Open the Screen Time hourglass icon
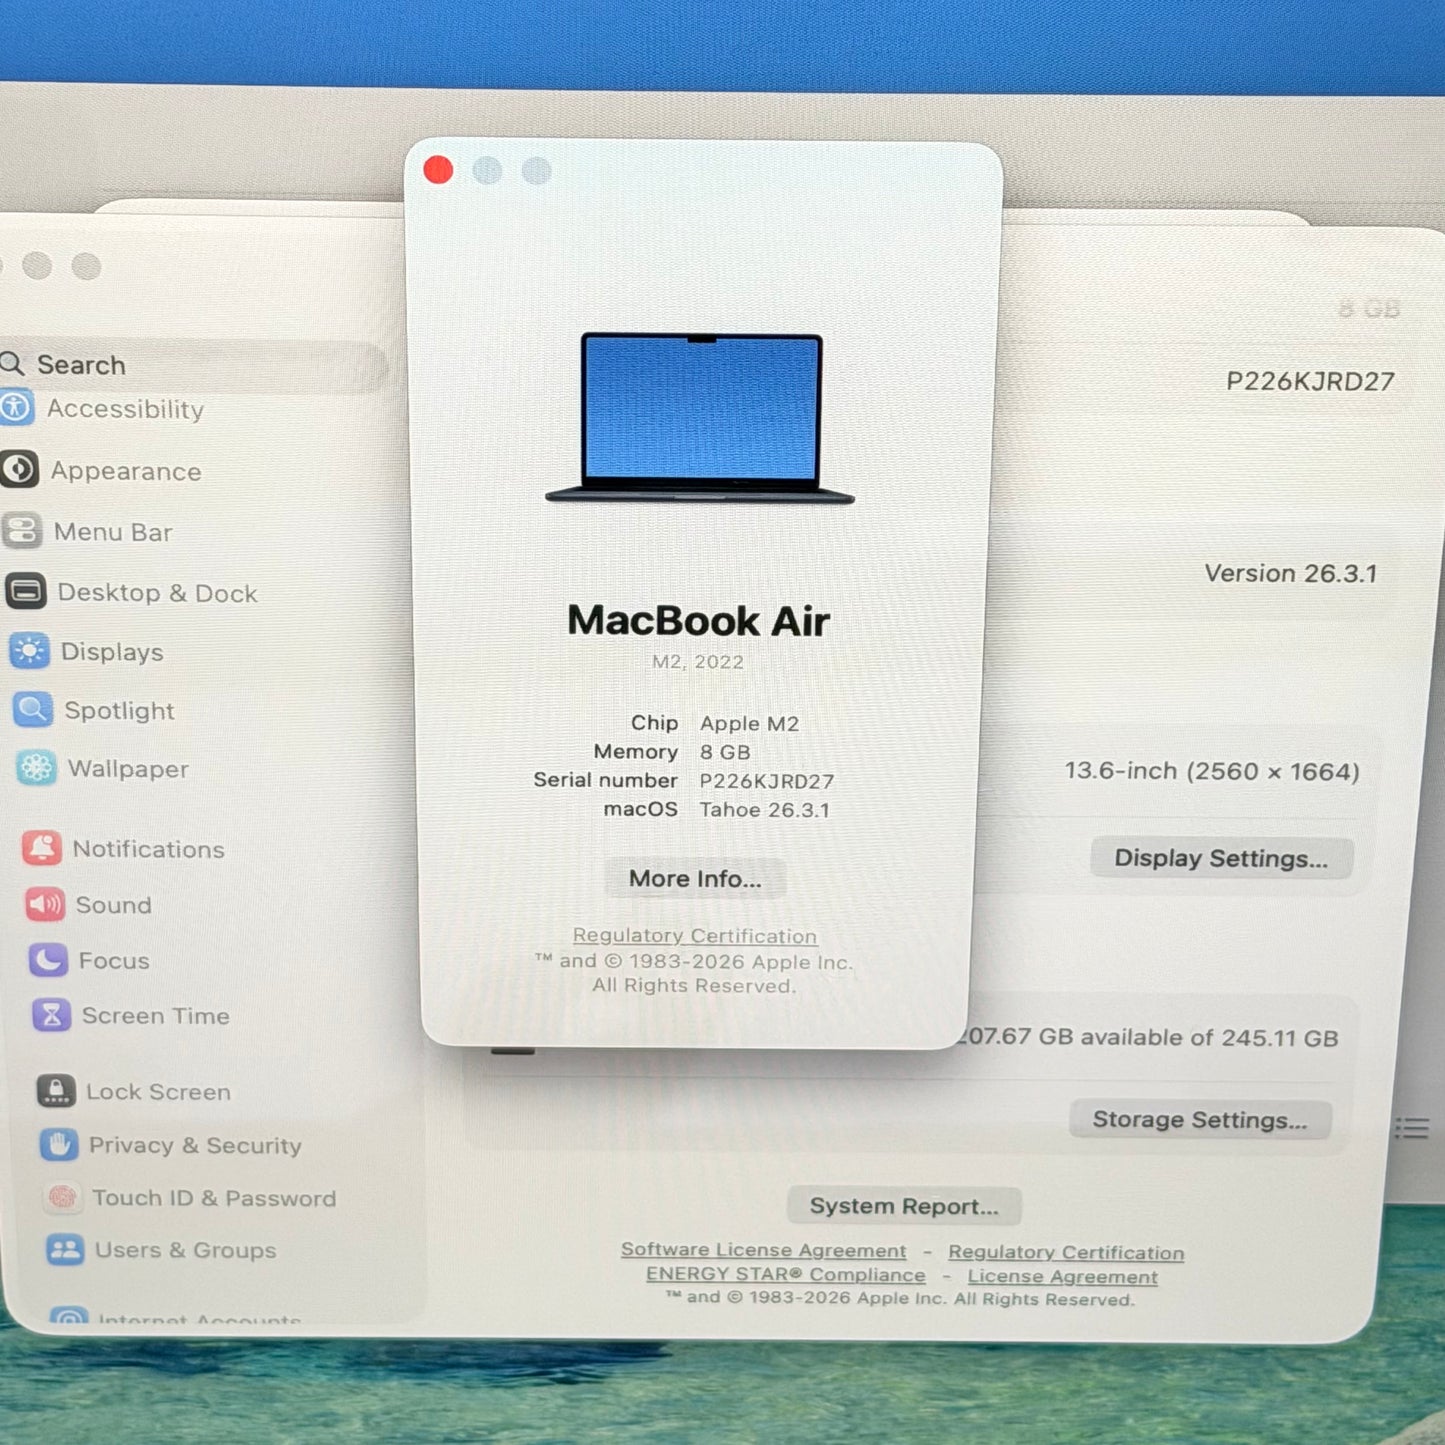 (52, 1015)
